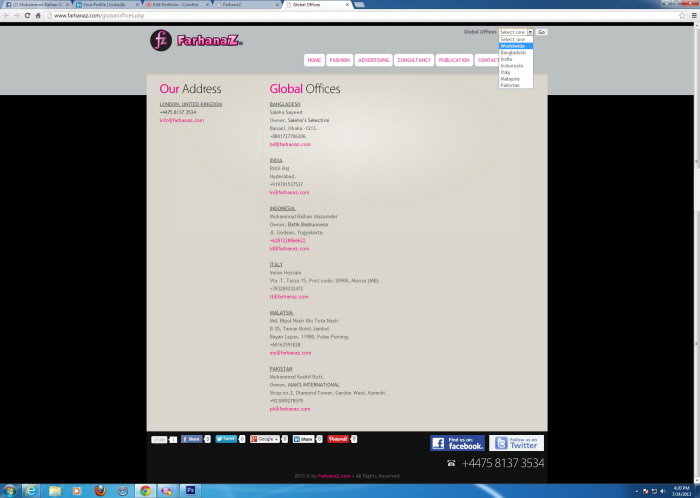Viewport: 700px width, 498px height.
Task: Click the Facebook Share button
Action: pos(191,439)
